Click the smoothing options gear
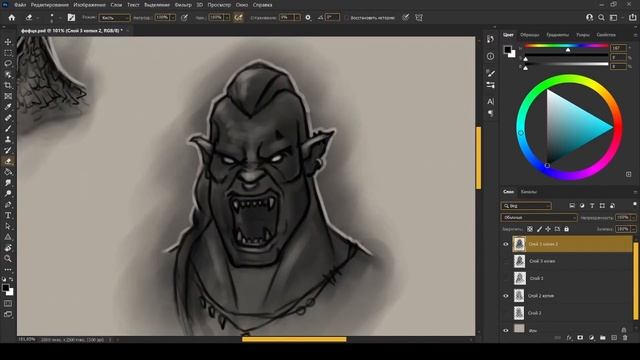The height and width of the screenshot is (360, 640). (308, 18)
